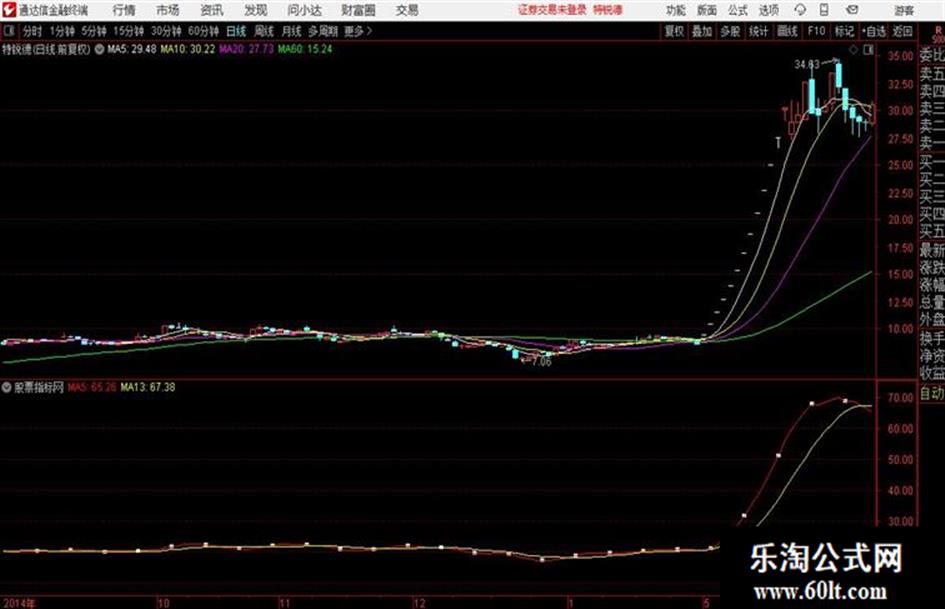This screenshot has height=609, width=945.
Task: Select the 月线 monthly period
Action: click(x=292, y=31)
